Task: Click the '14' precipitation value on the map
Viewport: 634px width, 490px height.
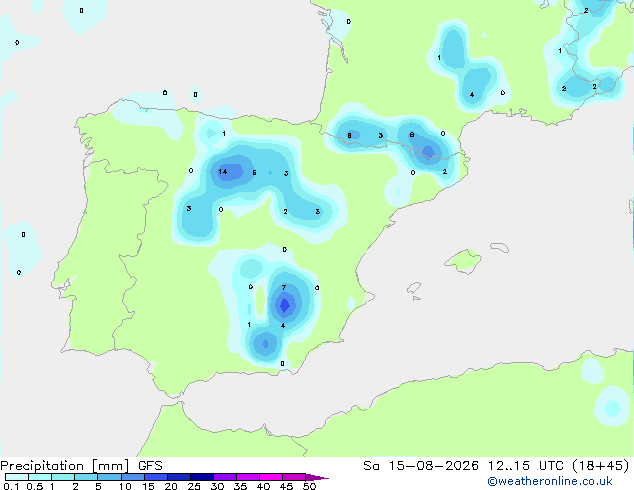Action: point(223,171)
